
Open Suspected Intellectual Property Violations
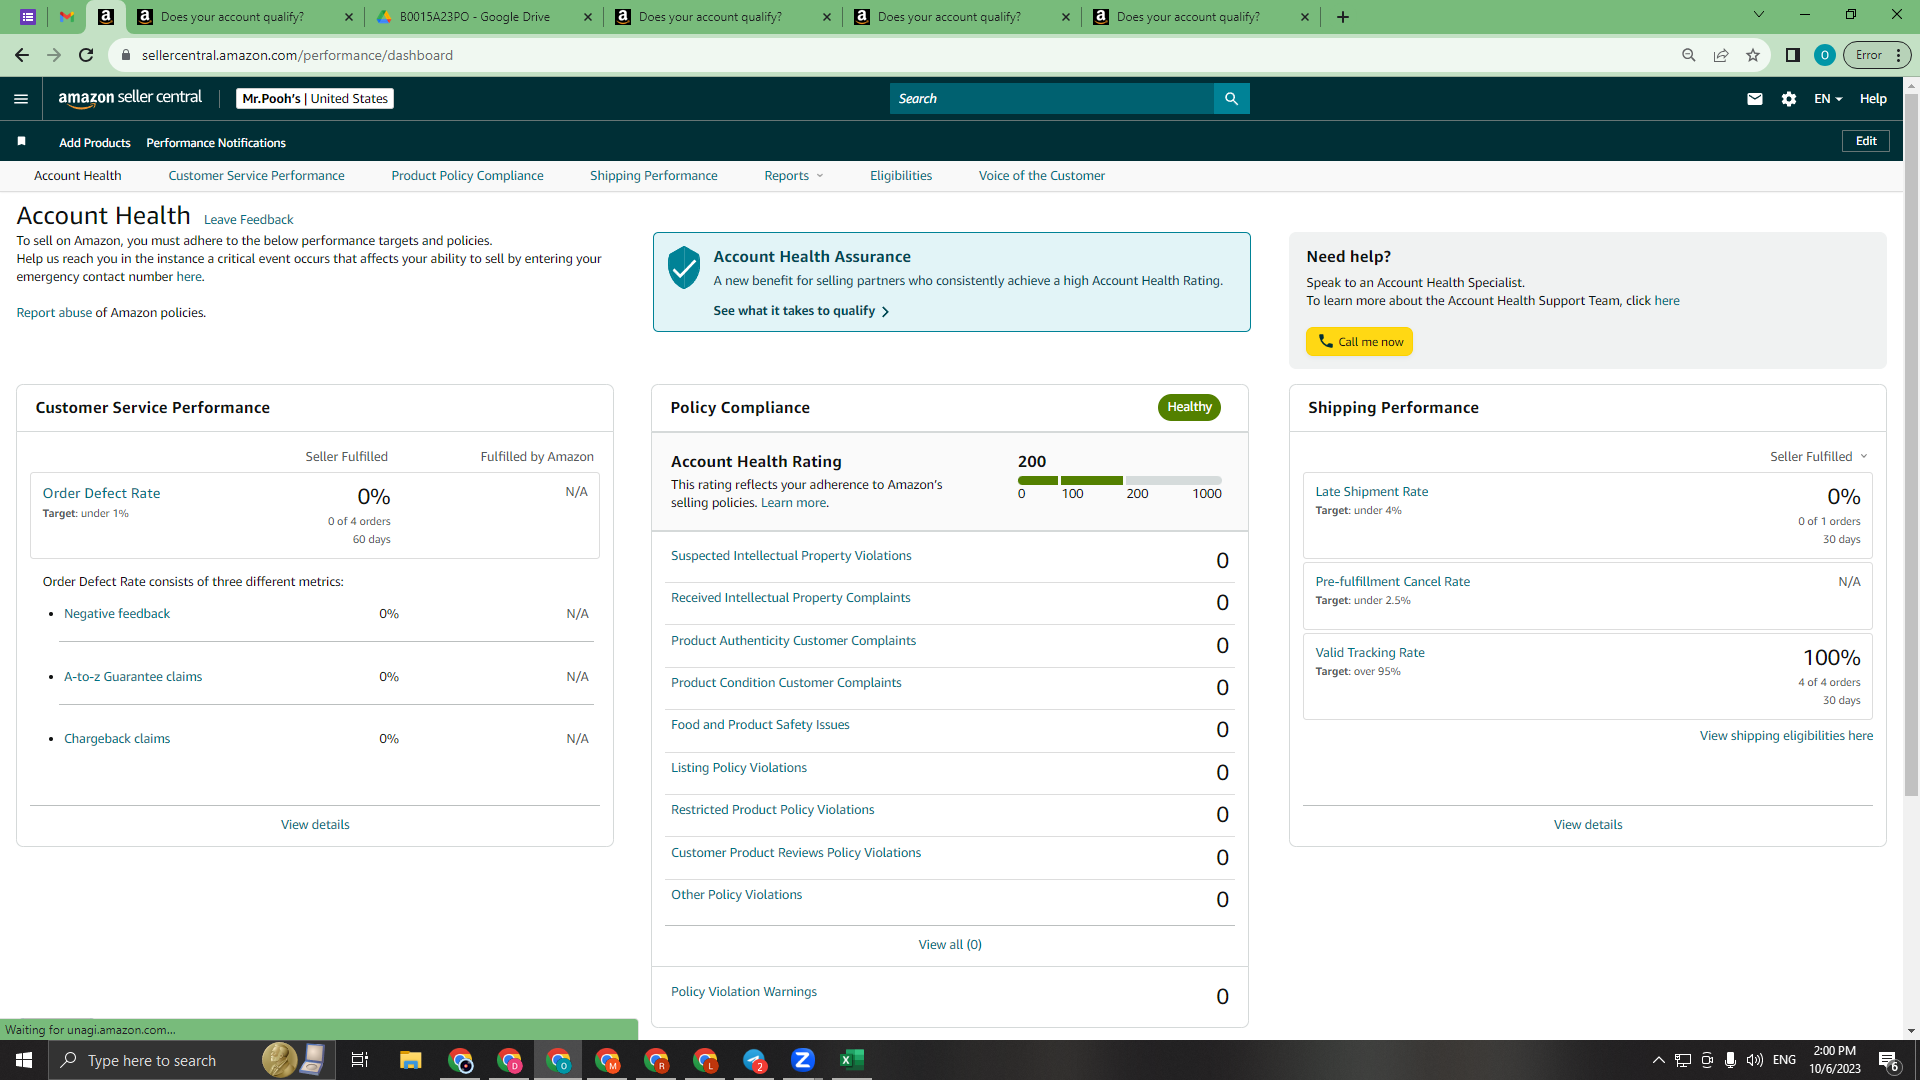pos(791,556)
